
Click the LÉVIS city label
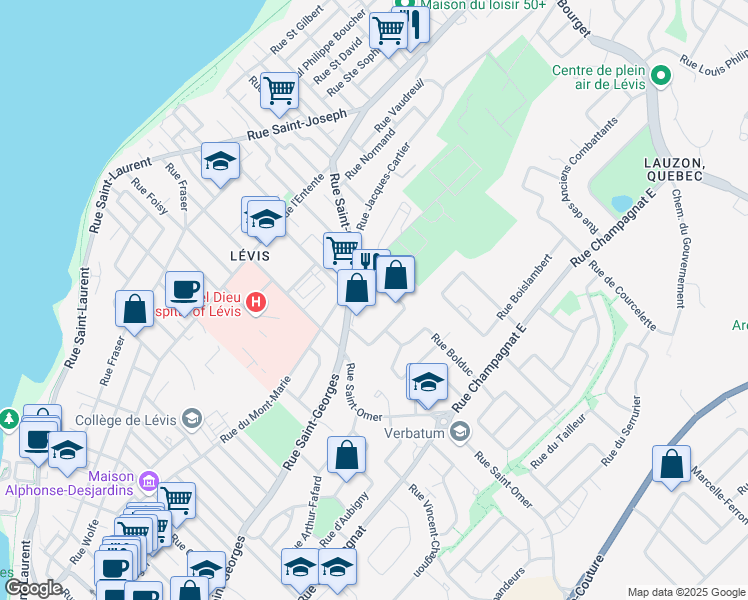(x=250, y=256)
